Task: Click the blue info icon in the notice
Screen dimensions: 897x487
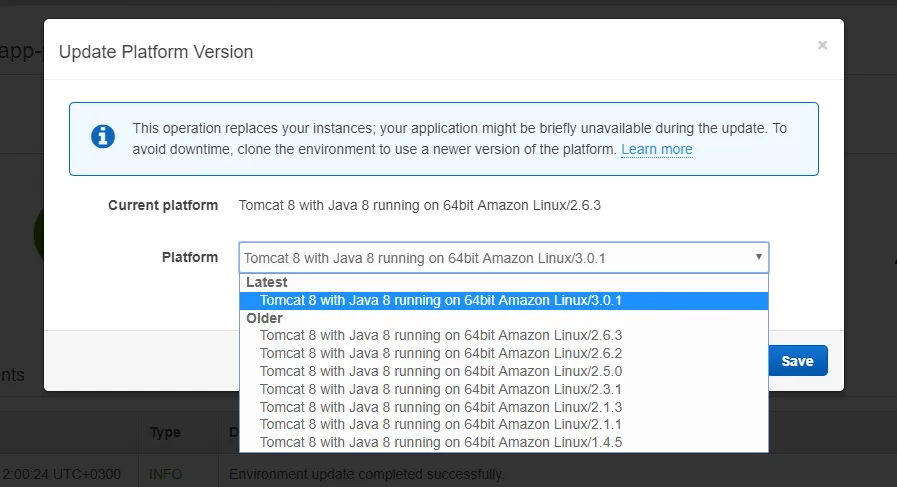Action: (x=103, y=137)
